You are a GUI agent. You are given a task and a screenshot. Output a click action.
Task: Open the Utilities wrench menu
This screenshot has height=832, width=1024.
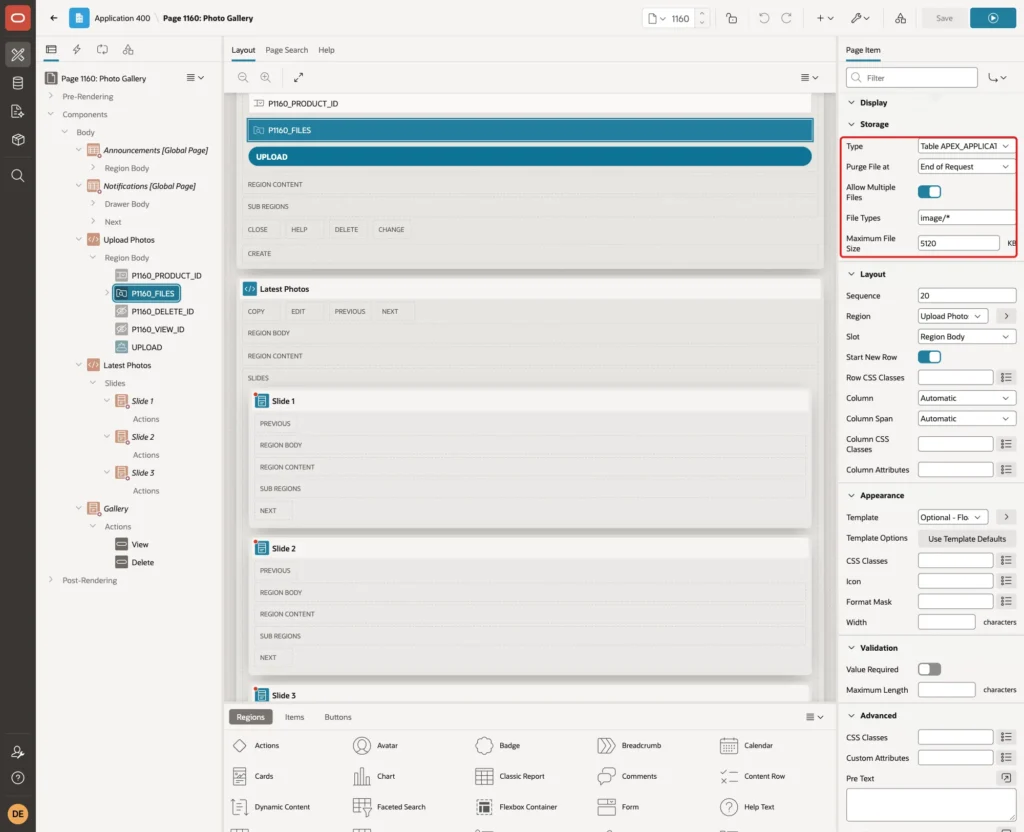click(x=860, y=18)
